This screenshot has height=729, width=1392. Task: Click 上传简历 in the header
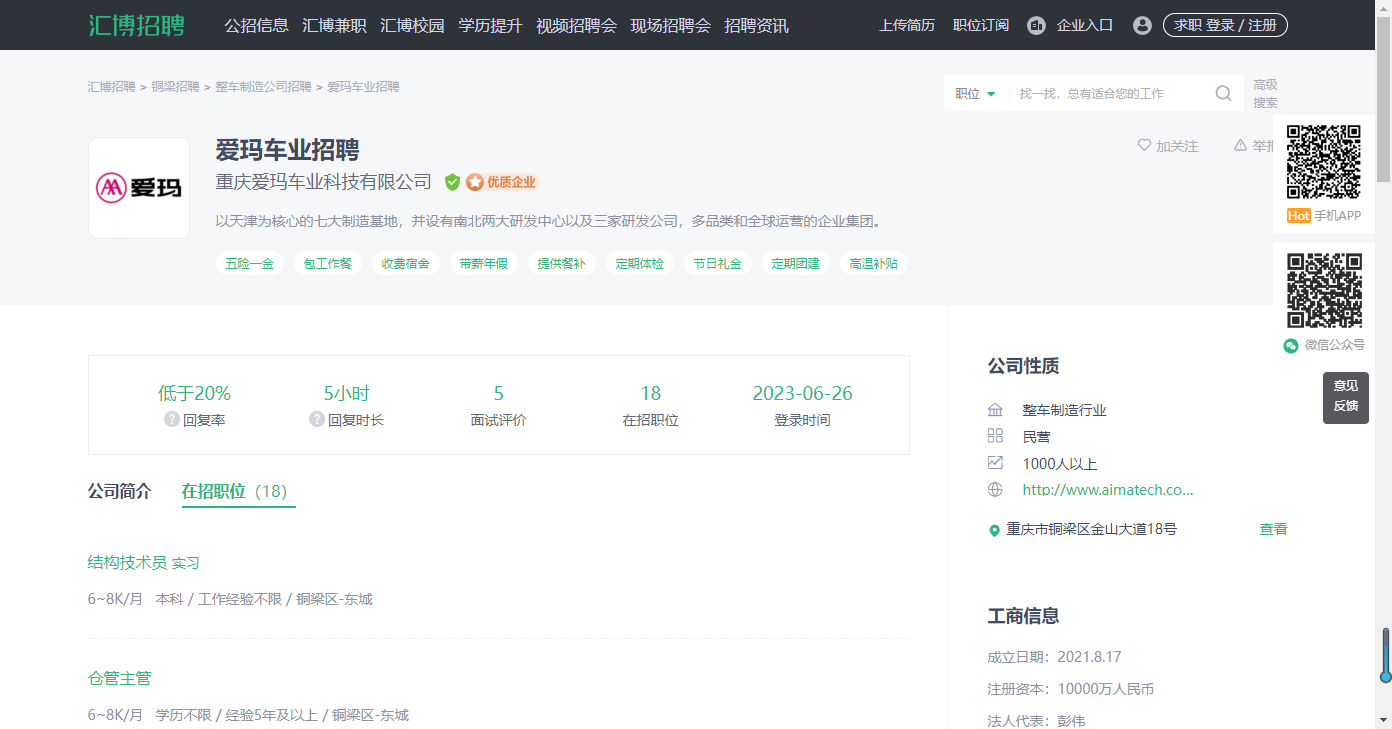tap(907, 25)
